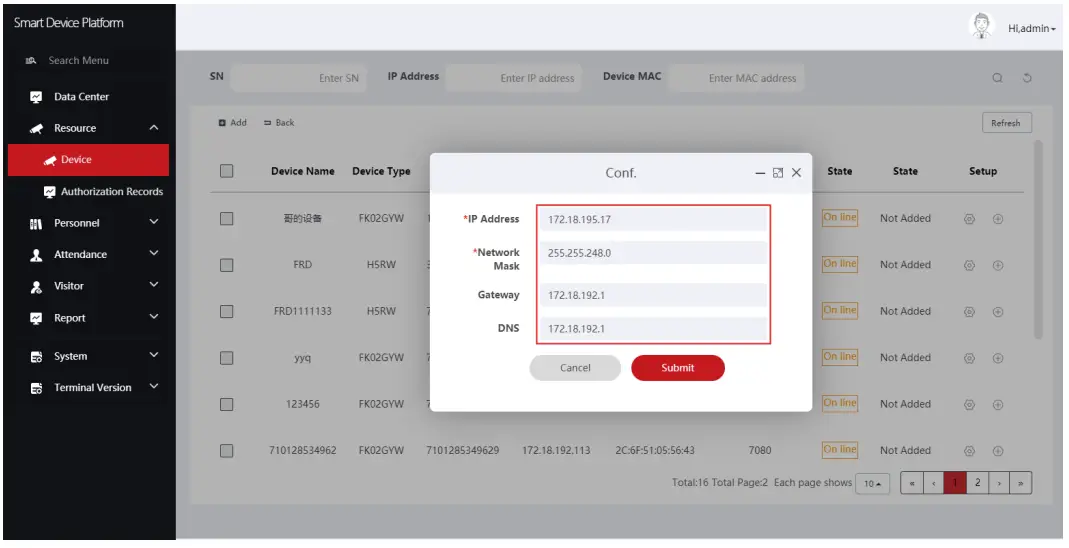This screenshot has height=548, width=1069.
Task: Click the Data Center monitor icon
Action: coord(36,97)
